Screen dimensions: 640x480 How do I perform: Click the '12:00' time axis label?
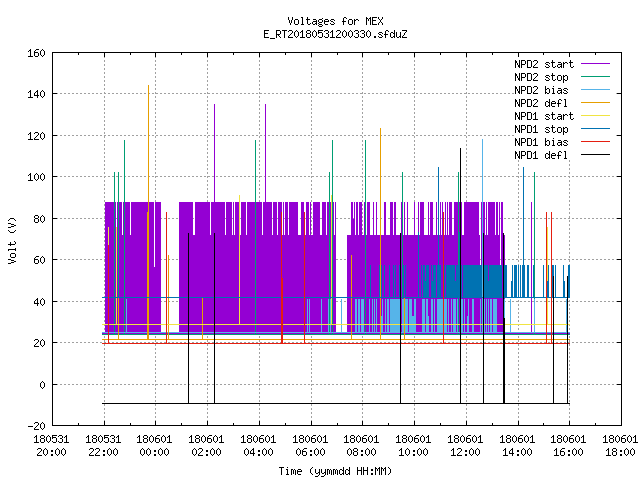coord(465,452)
